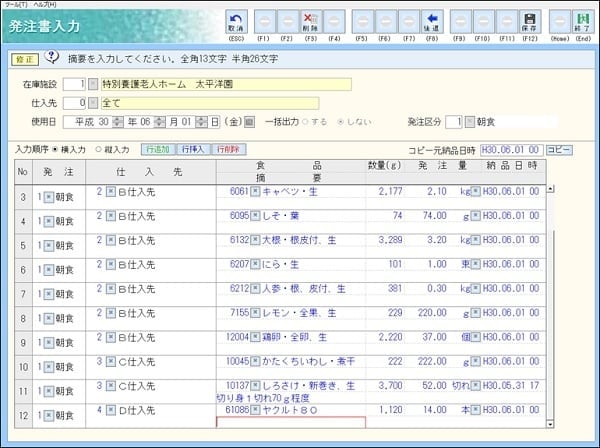Select 一括出力 する radio option
600x448 pixels.
click(x=305, y=122)
